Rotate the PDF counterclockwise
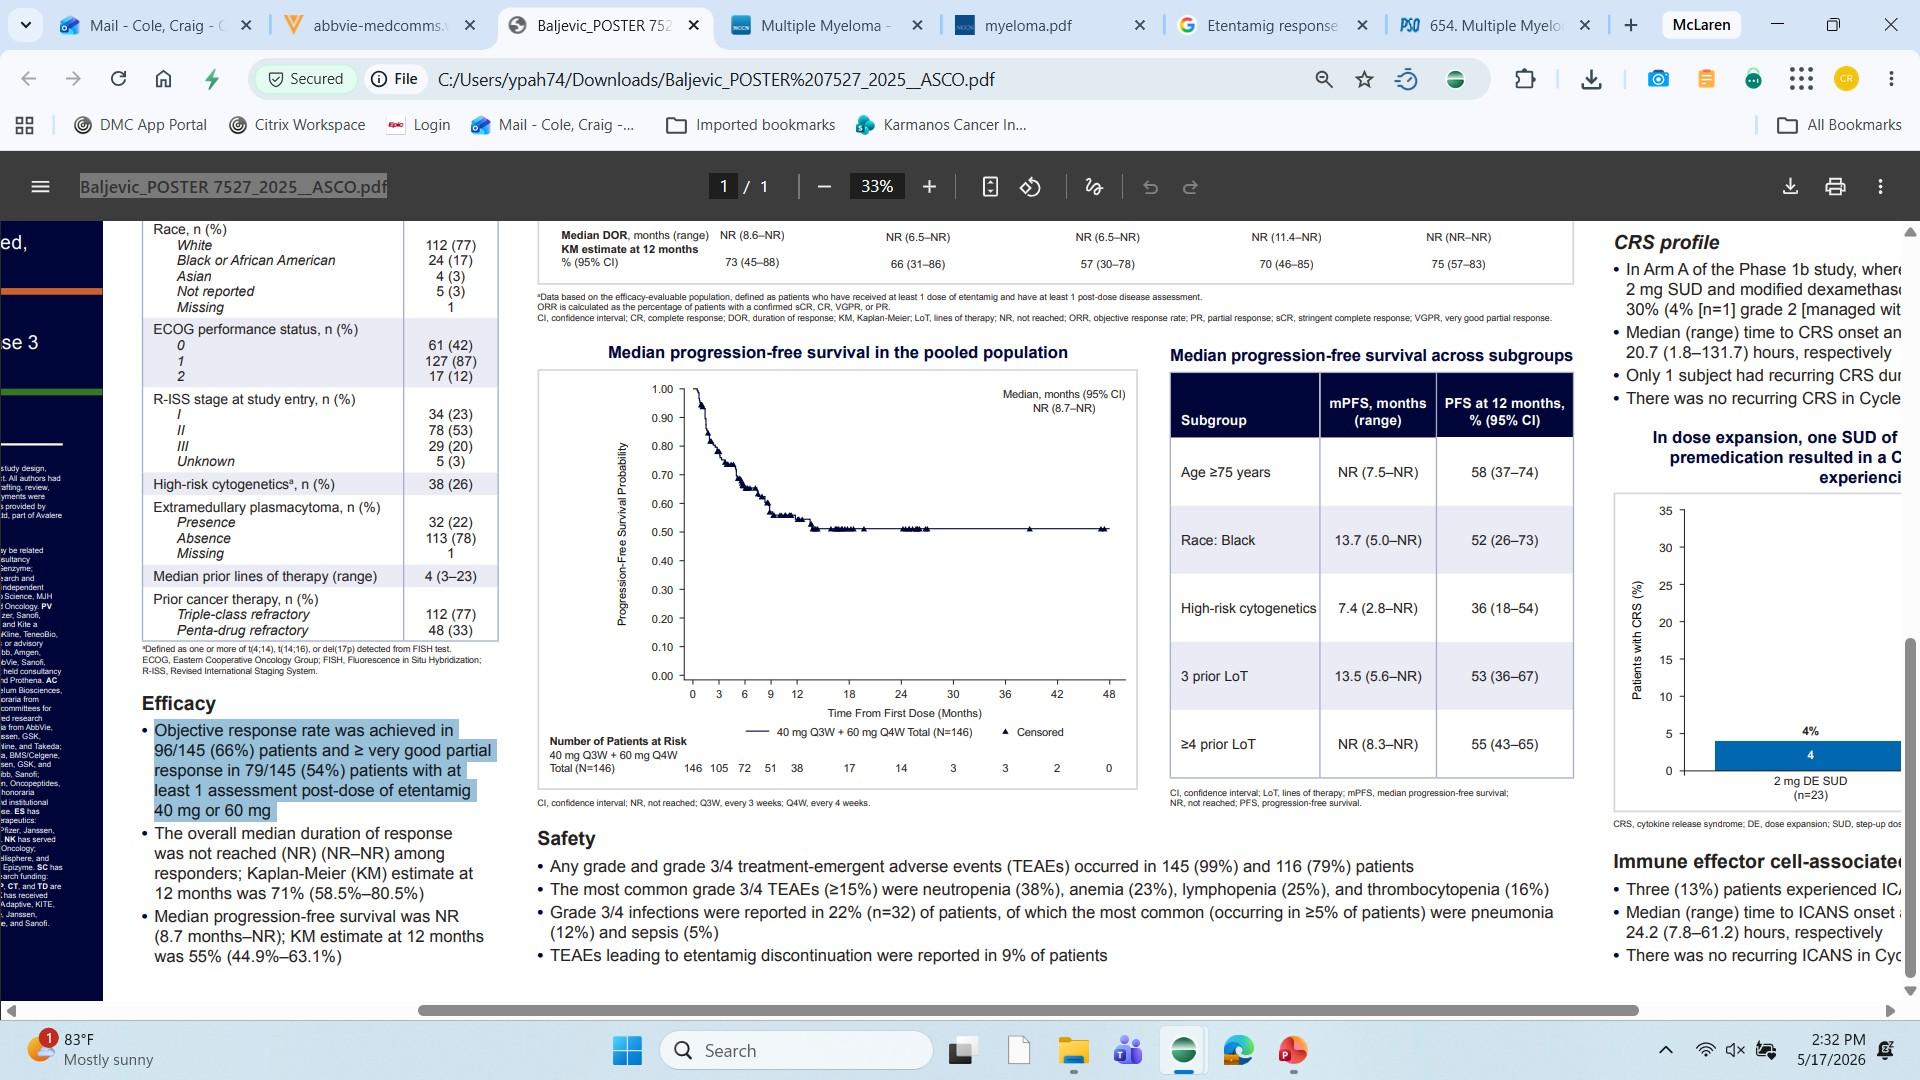 [1030, 187]
